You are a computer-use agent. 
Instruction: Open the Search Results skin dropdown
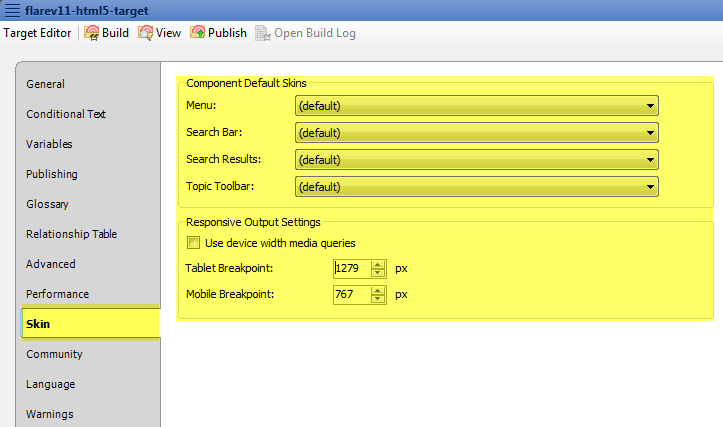coord(476,160)
